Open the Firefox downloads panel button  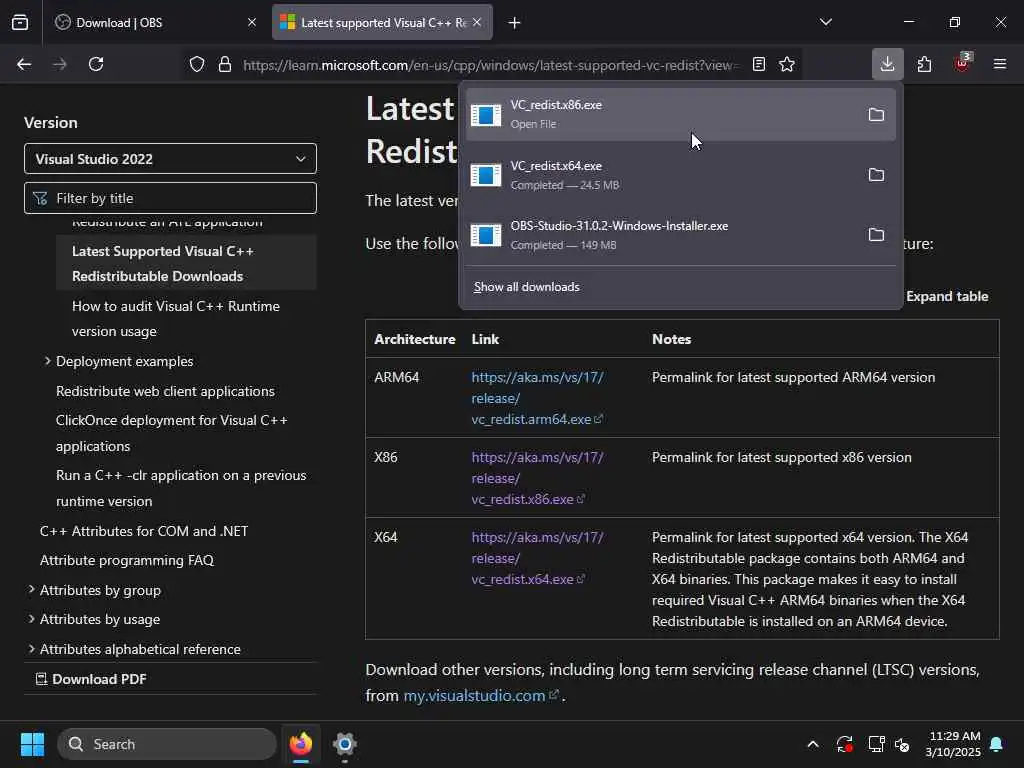pos(887,64)
